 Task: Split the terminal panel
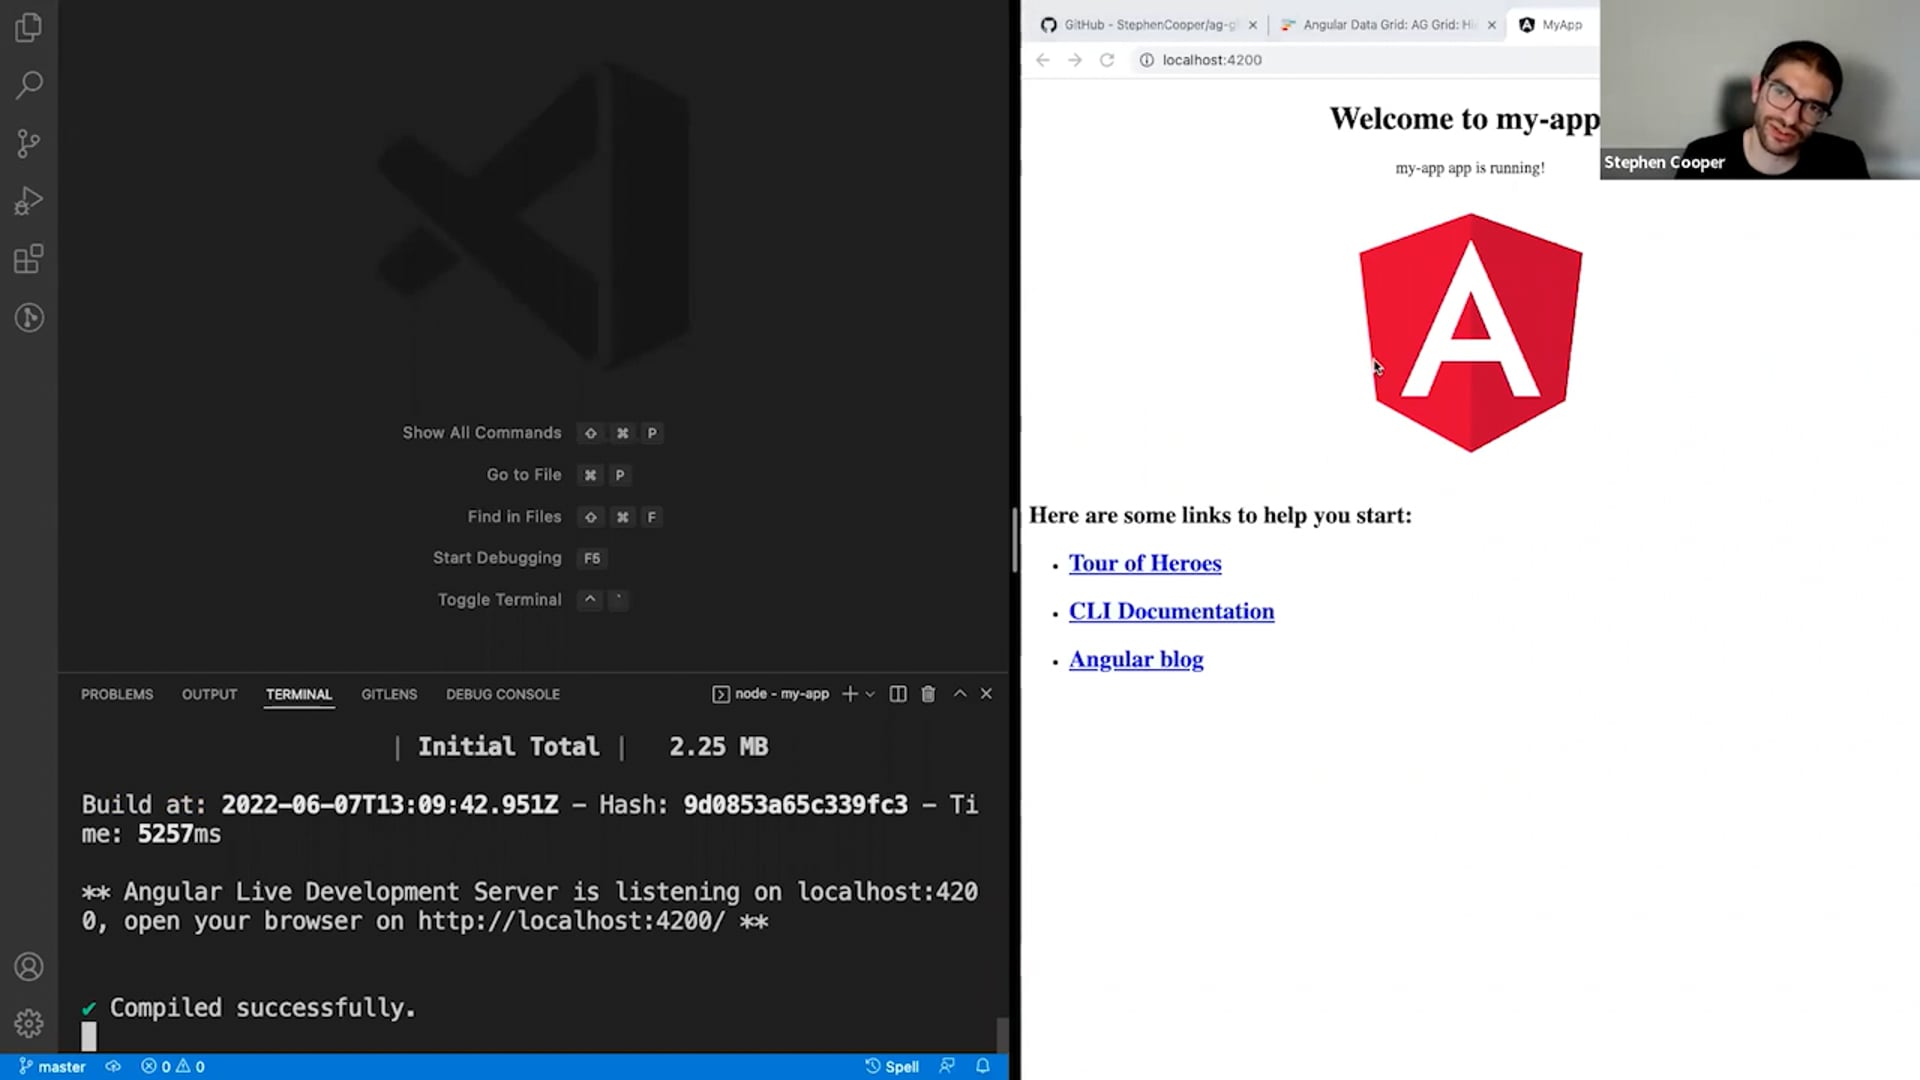[898, 694]
